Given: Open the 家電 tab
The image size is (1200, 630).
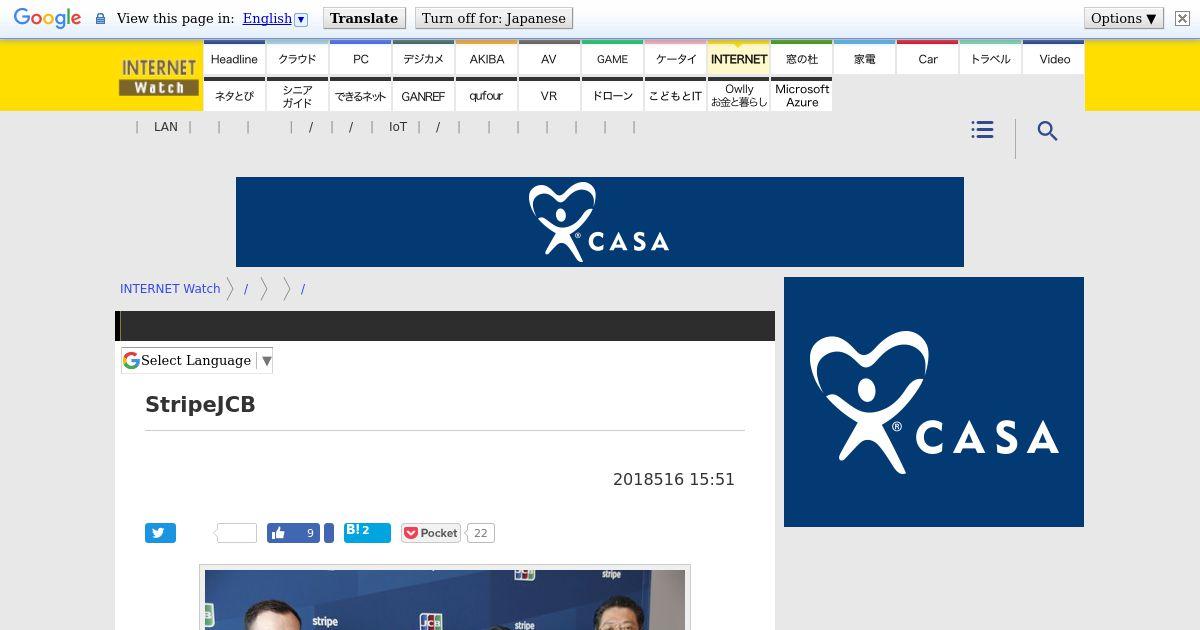Looking at the screenshot, I should [x=865, y=58].
